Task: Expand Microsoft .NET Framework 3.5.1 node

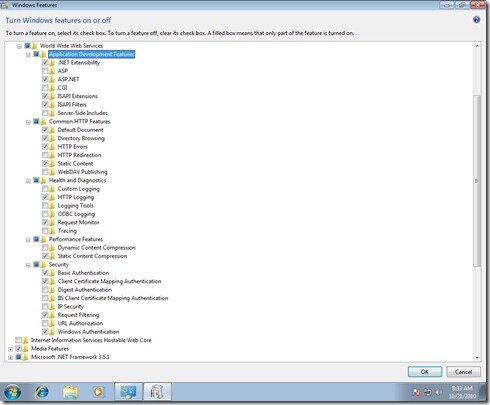Action: pos(10,358)
